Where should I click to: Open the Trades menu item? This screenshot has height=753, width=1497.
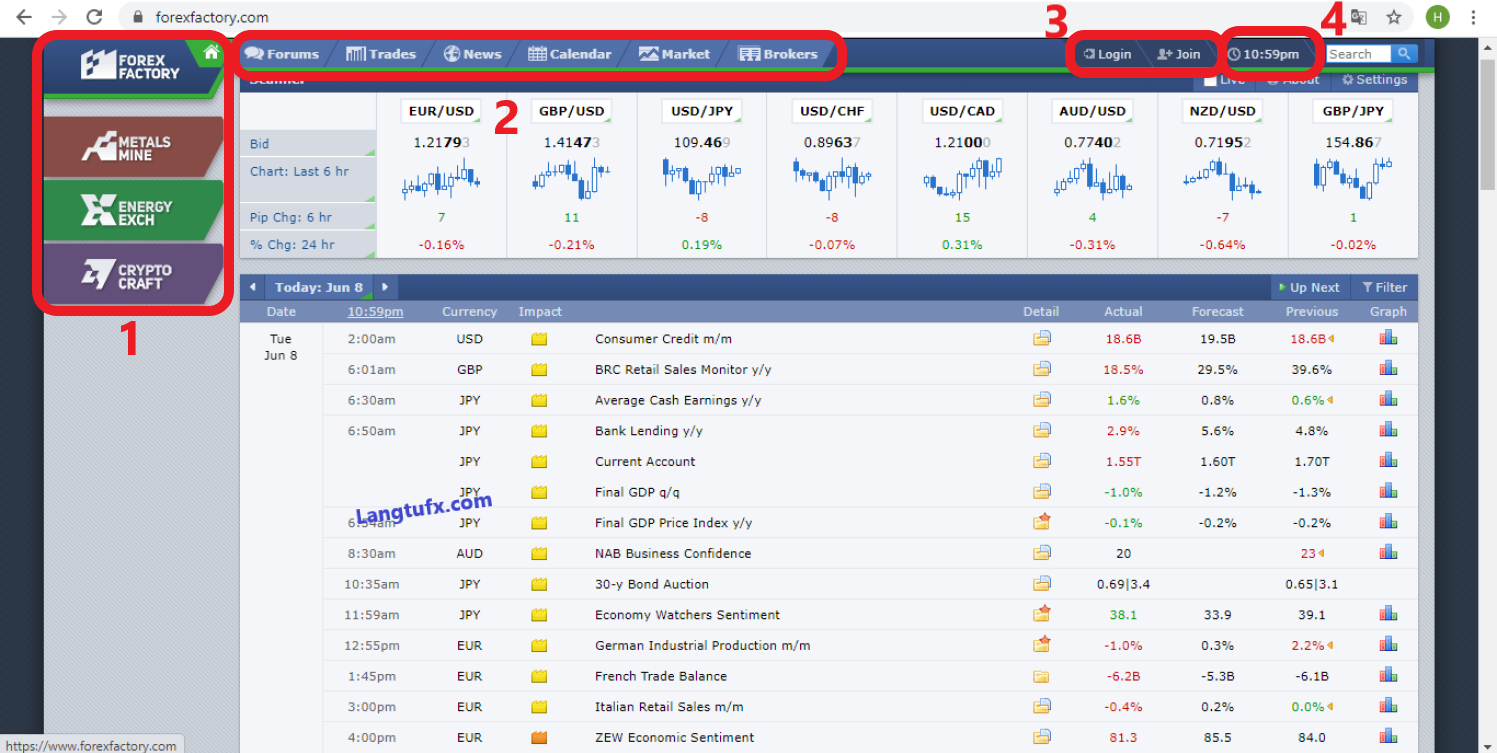(x=381, y=54)
